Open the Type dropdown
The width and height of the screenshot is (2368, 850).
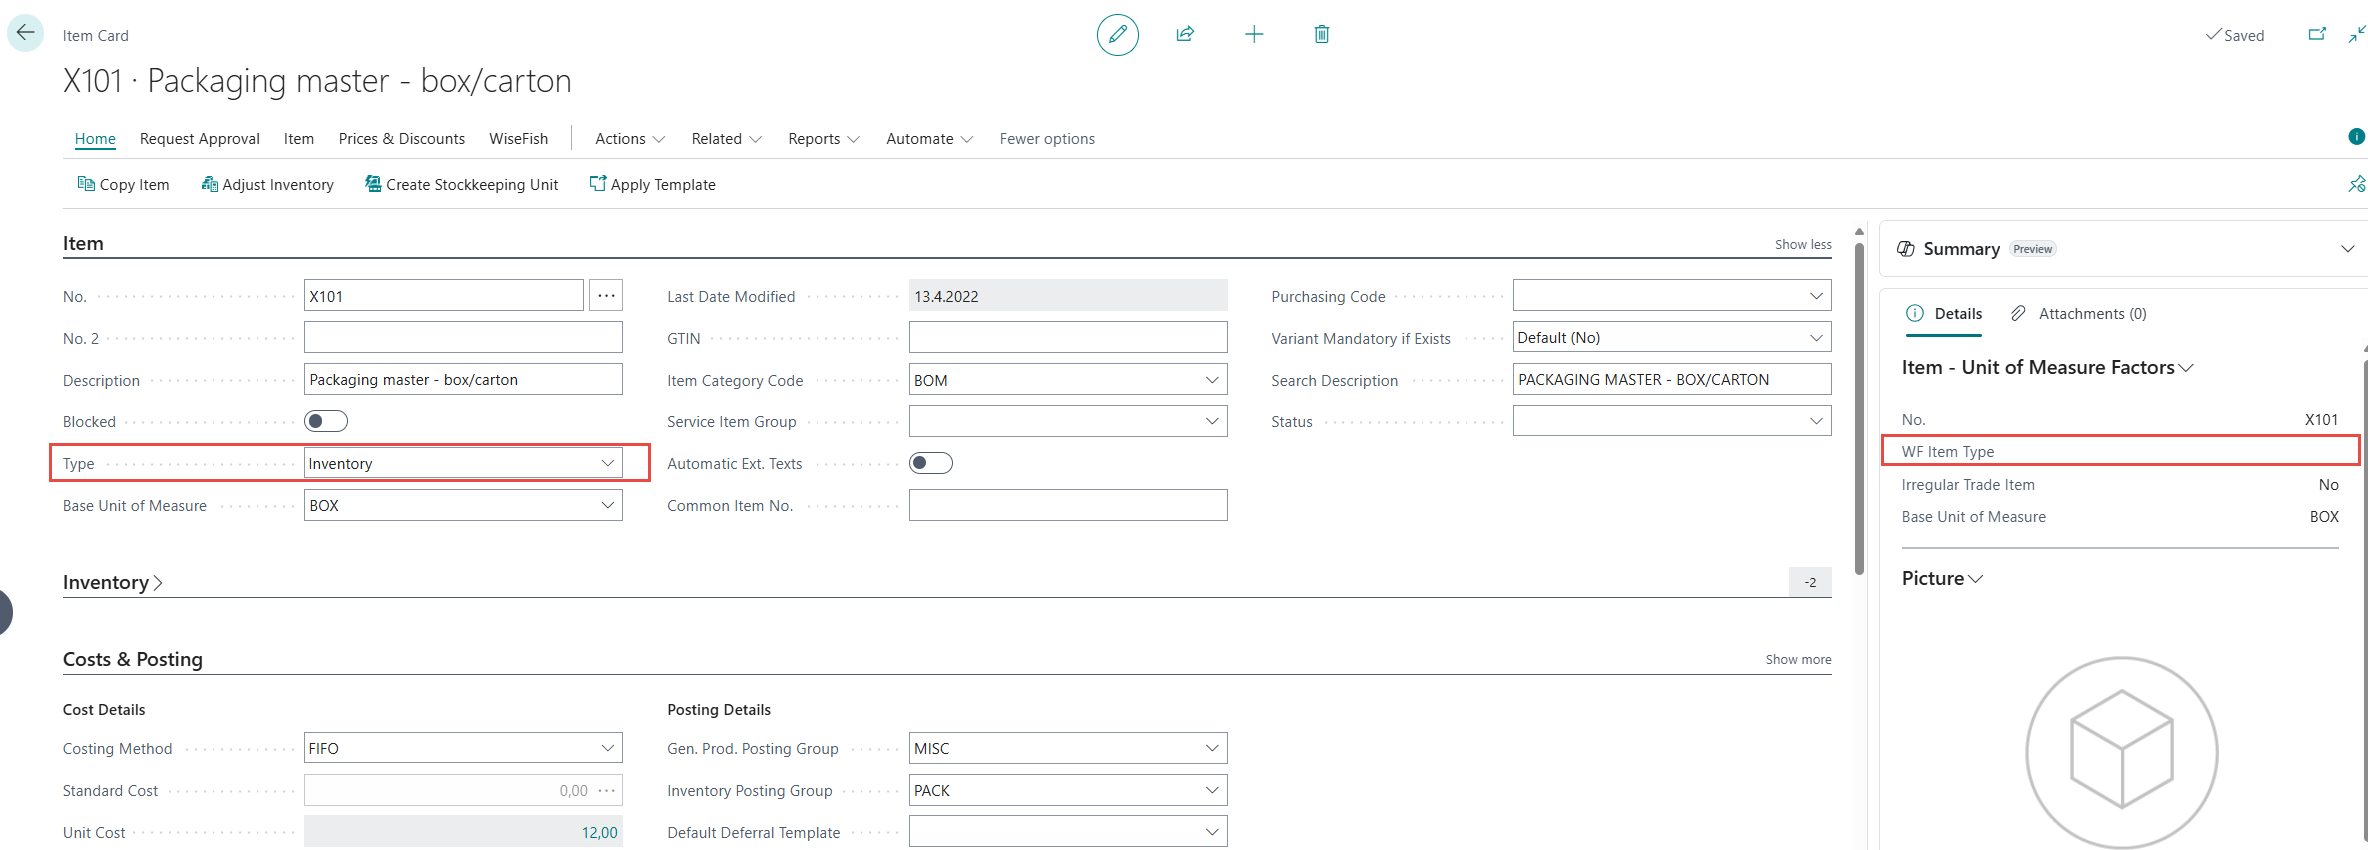(x=607, y=463)
